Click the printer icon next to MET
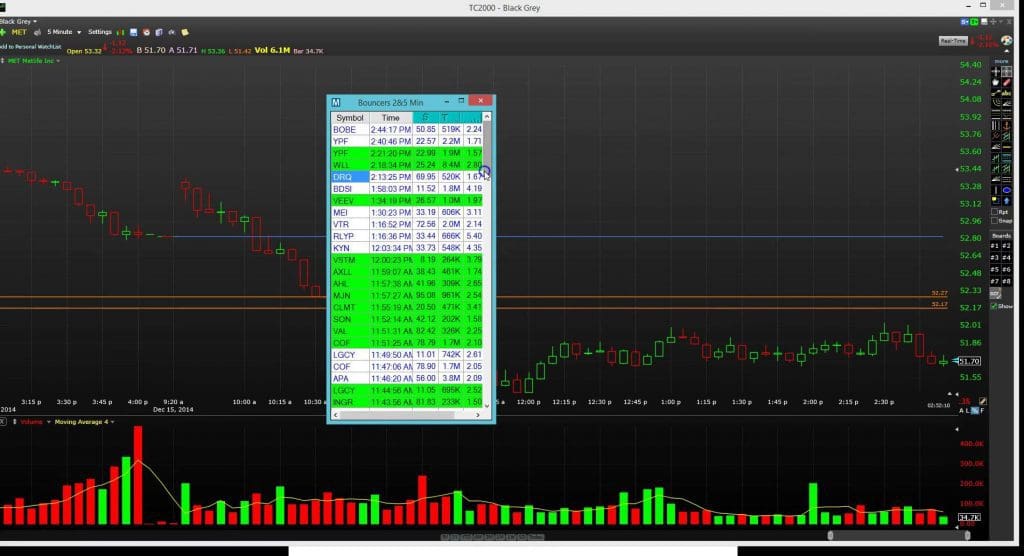The width and height of the screenshot is (1024, 556). (37, 33)
